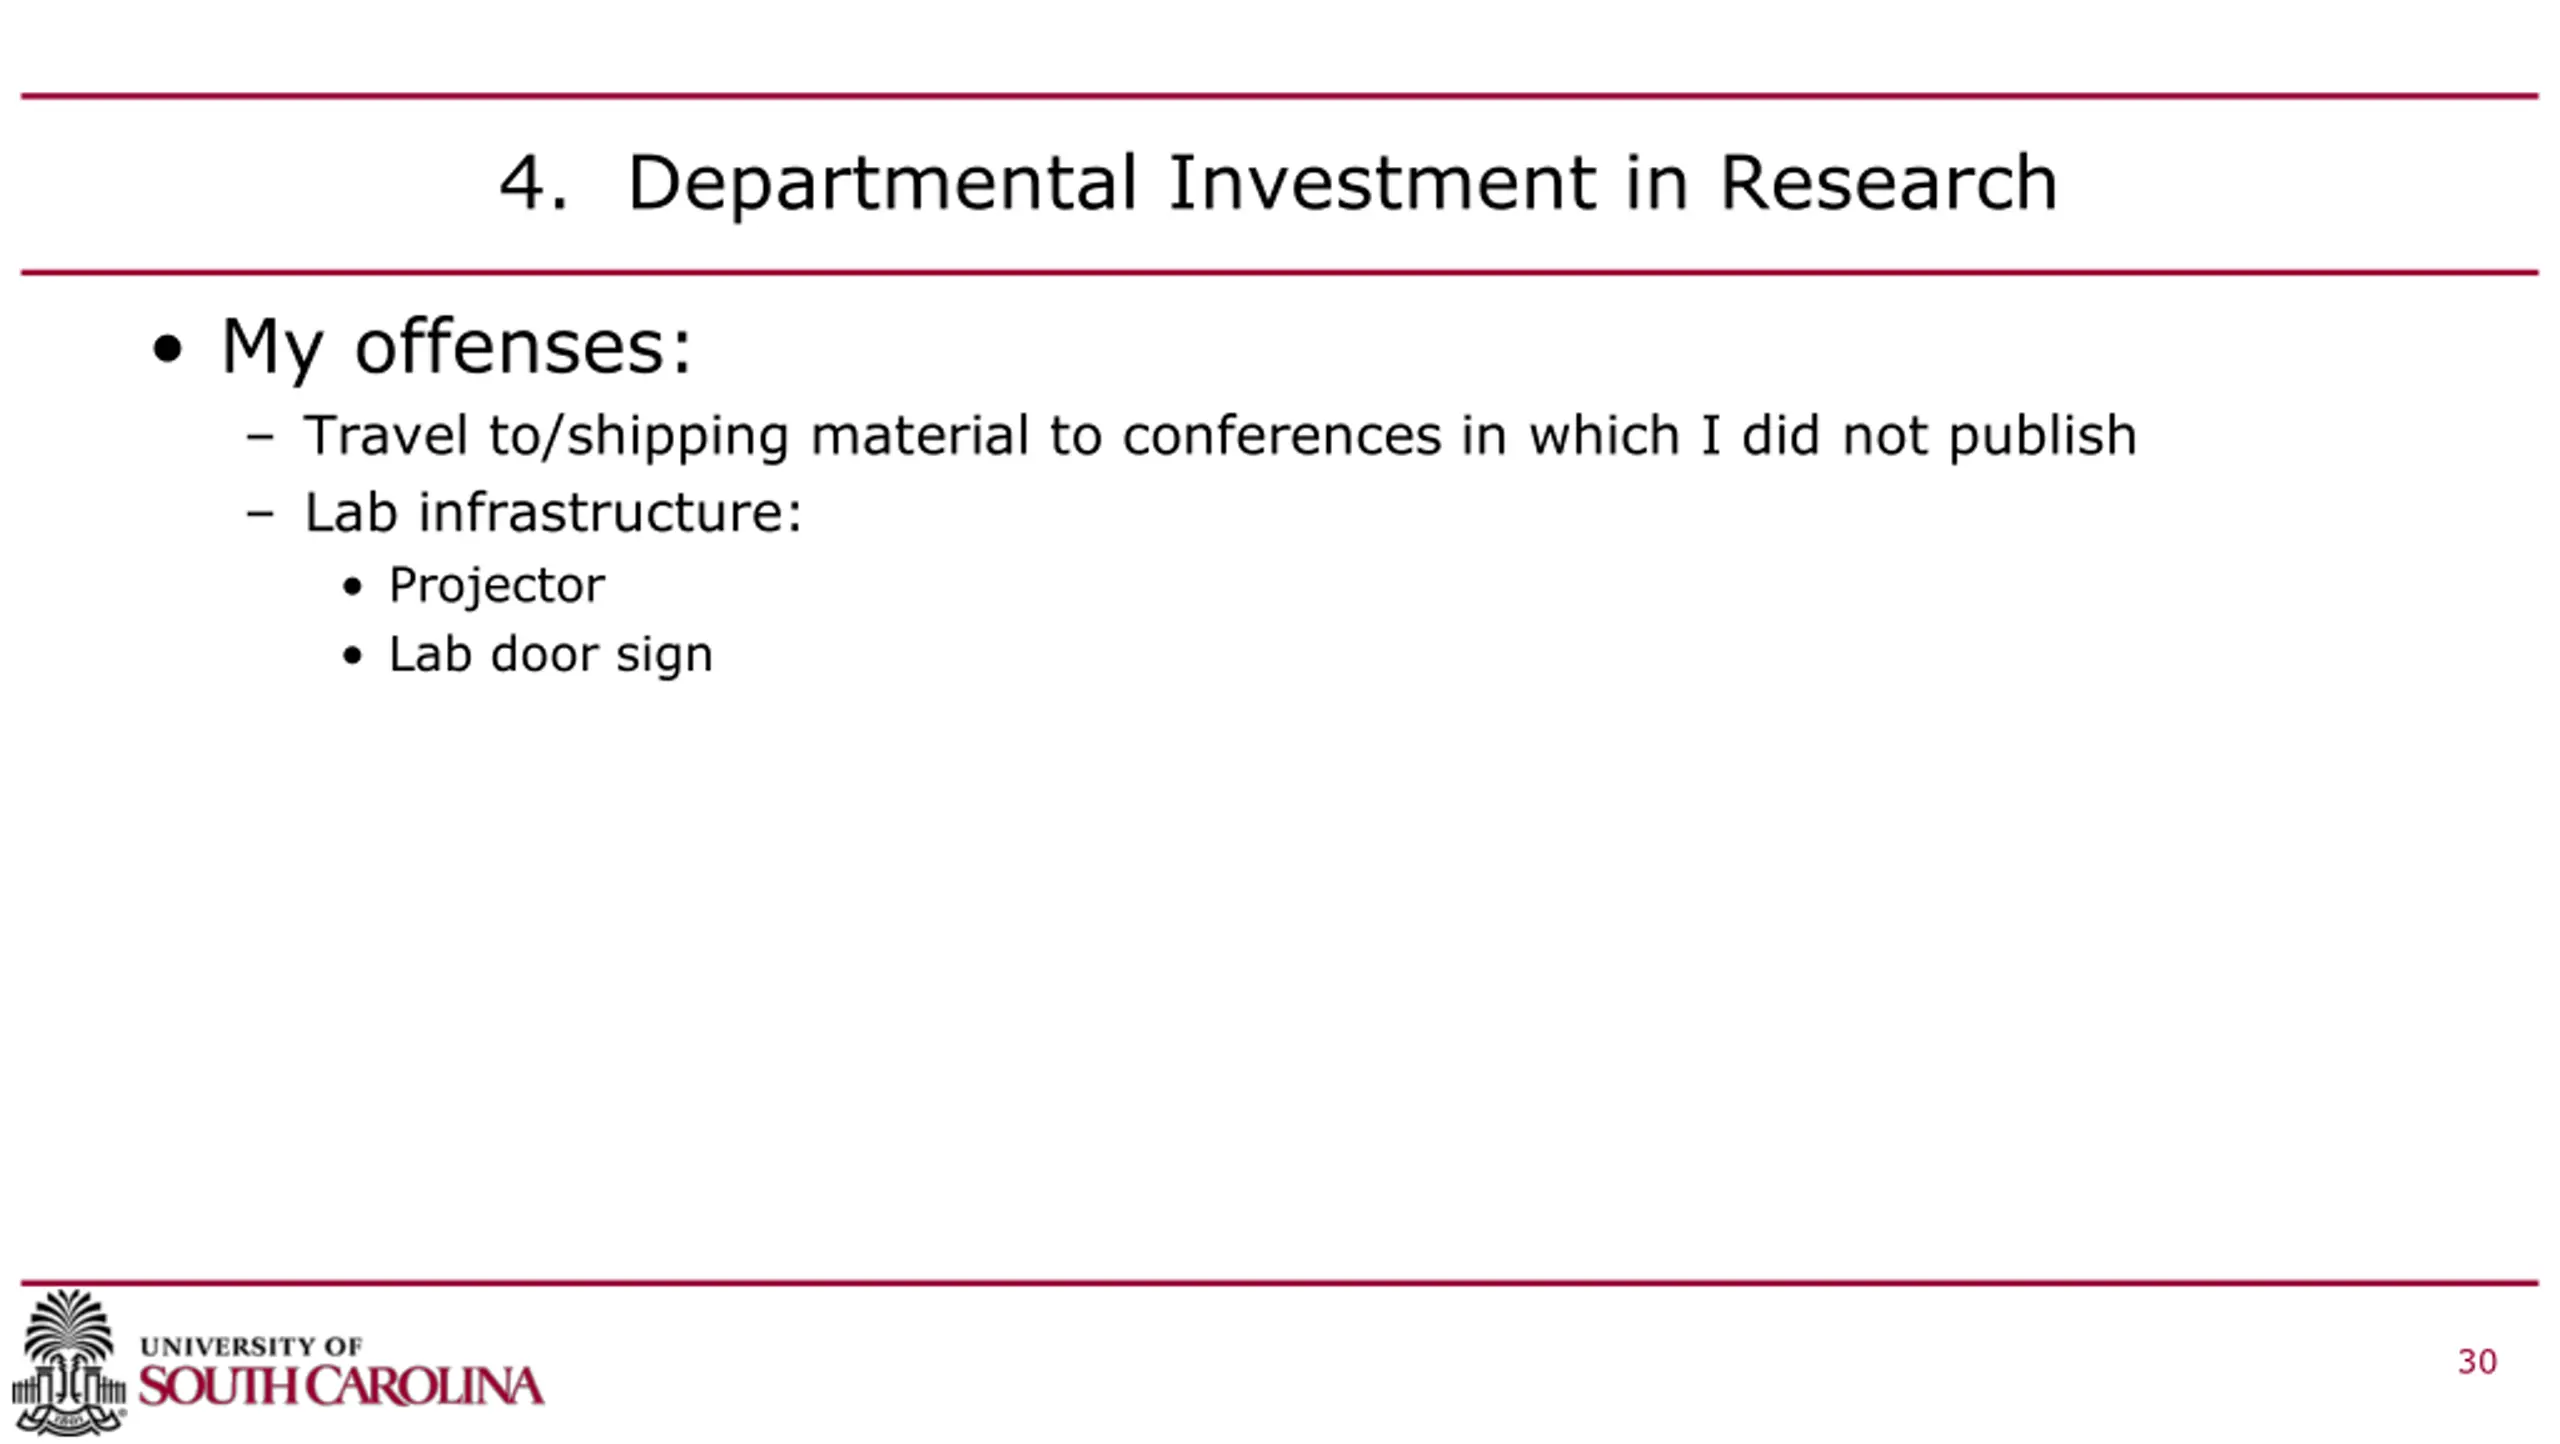This screenshot has width=2560, height=1444.
Task: Select the 'Lab infrastructure:' sub-bullet text
Action: click(553, 513)
